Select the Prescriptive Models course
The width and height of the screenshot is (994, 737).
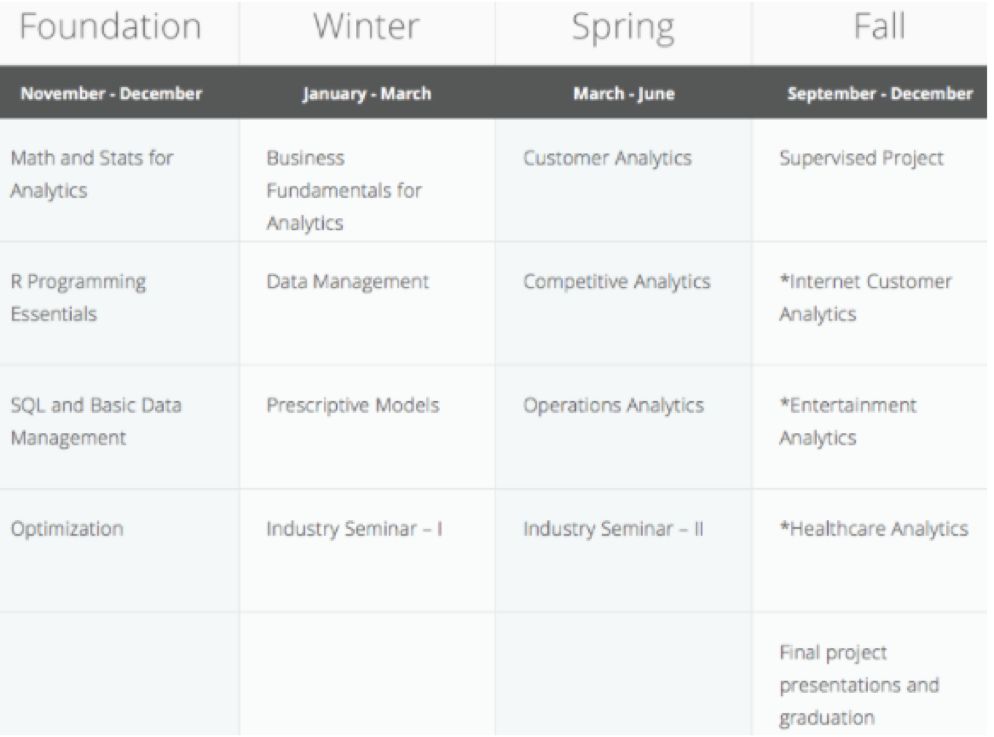352,405
